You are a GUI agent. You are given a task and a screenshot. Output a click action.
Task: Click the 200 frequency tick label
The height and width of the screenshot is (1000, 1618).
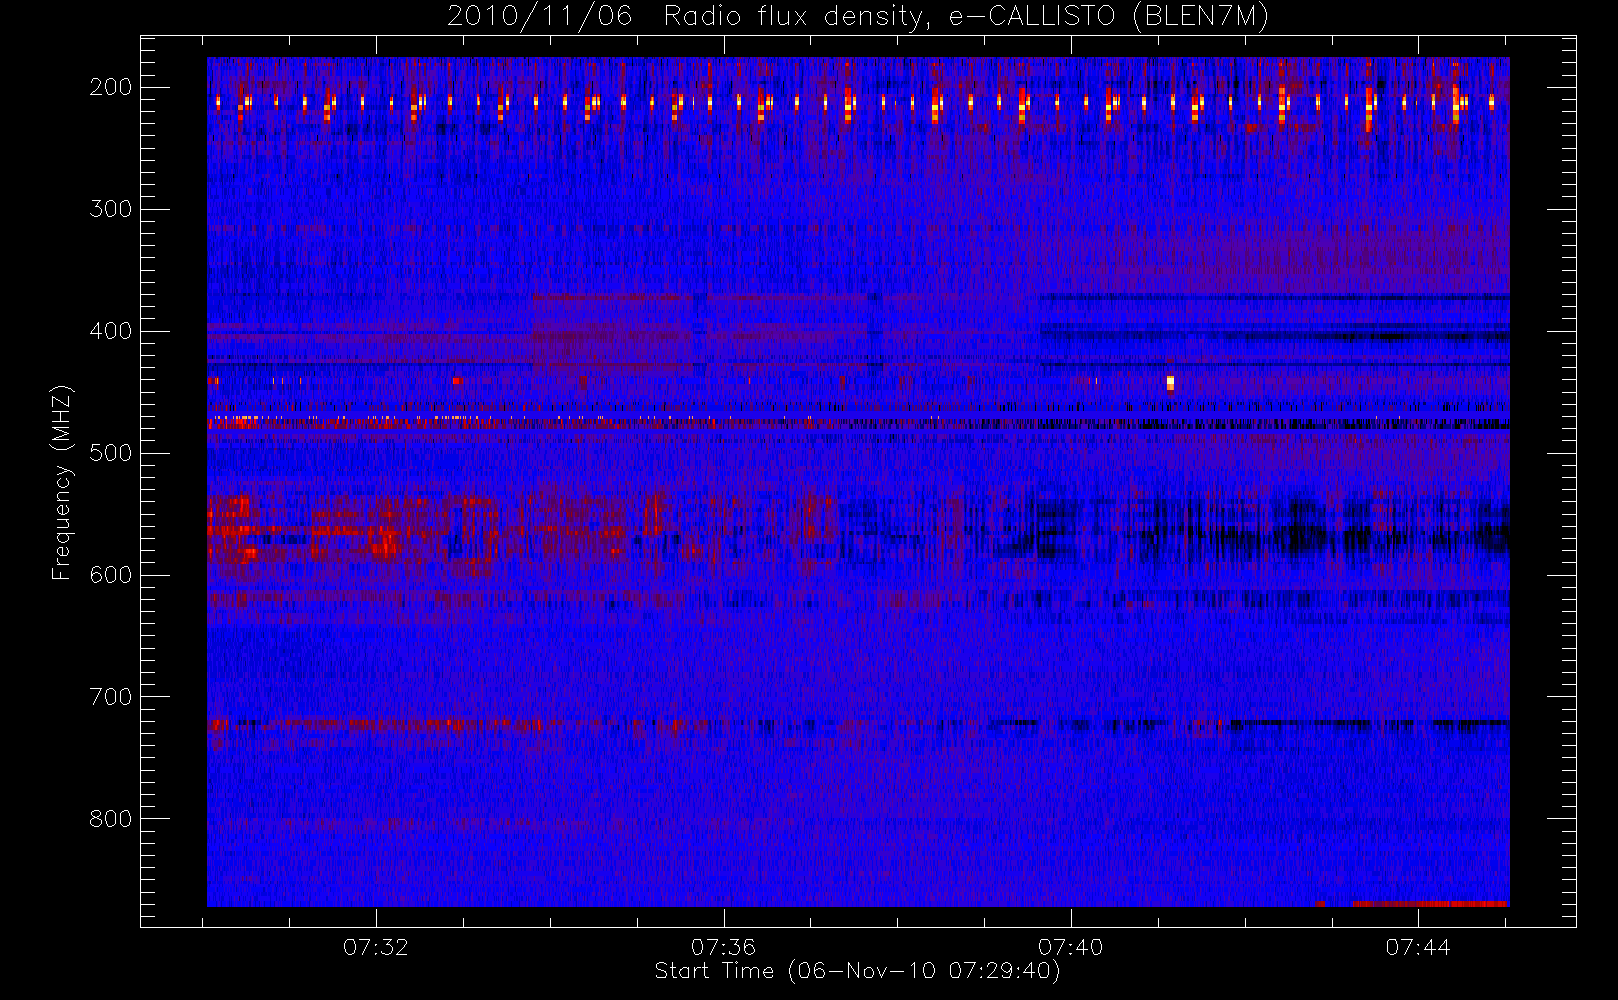pyautogui.click(x=111, y=87)
